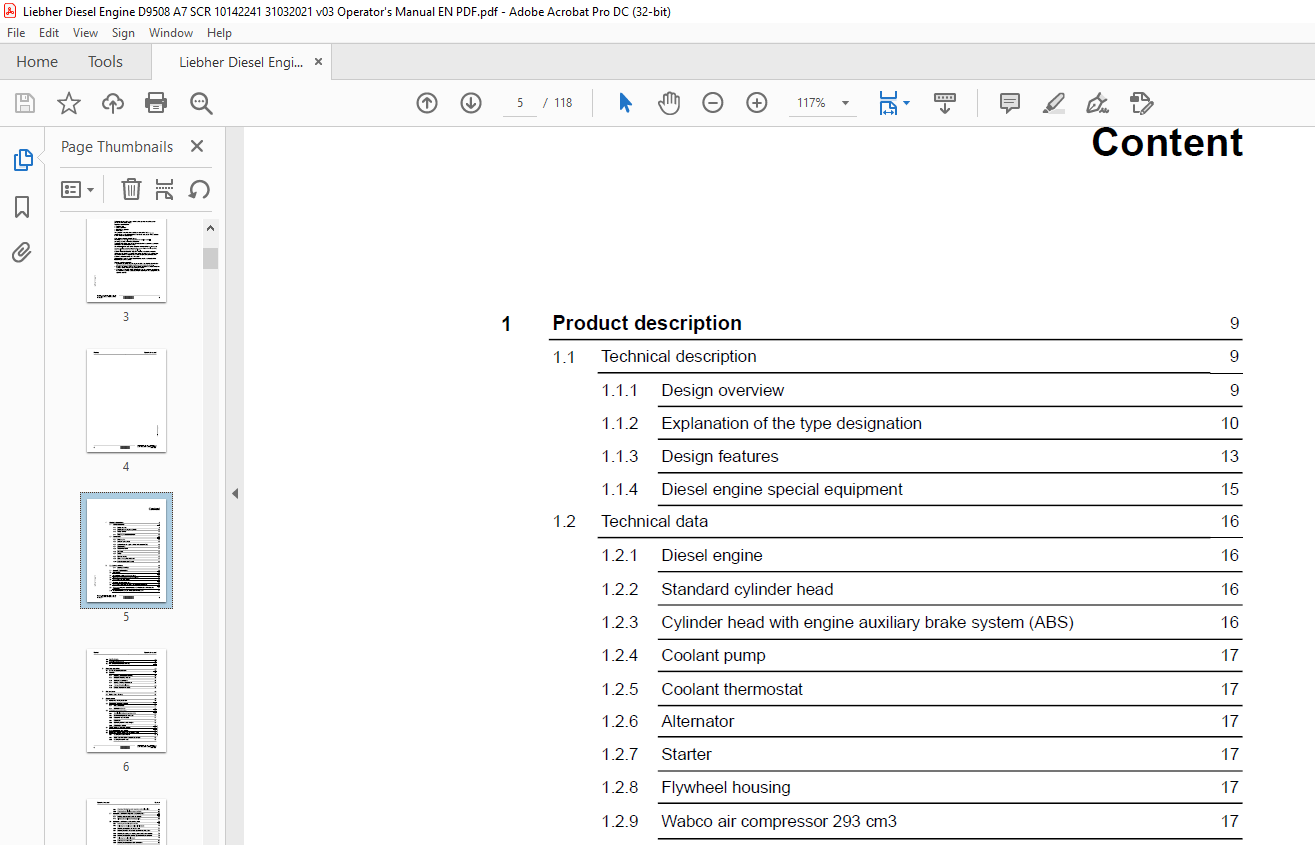The height and width of the screenshot is (845, 1315).
Task: Open the Window menu
Action: click(171, 33)
